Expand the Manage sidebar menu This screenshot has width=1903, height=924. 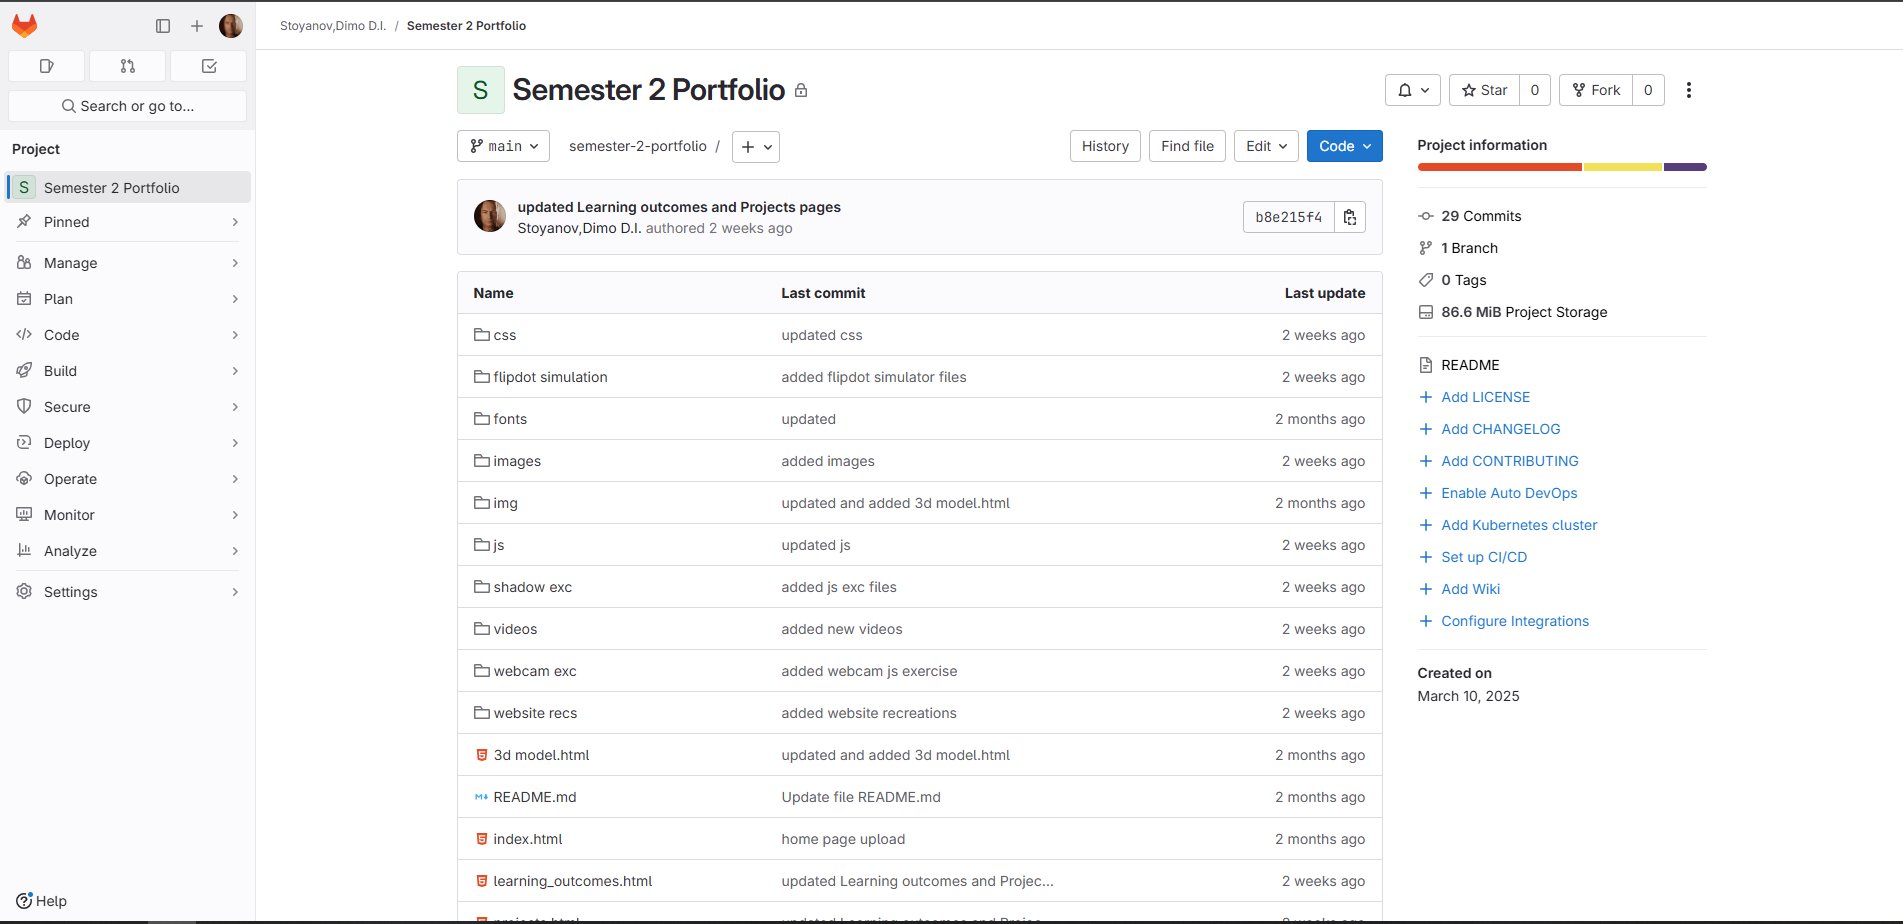tap(127, 263)
